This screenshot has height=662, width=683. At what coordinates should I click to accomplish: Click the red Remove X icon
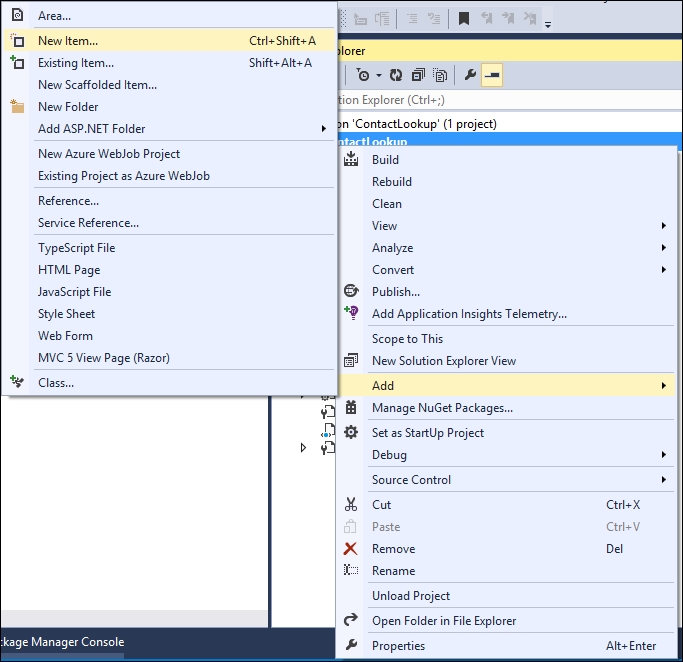point(351,549)
